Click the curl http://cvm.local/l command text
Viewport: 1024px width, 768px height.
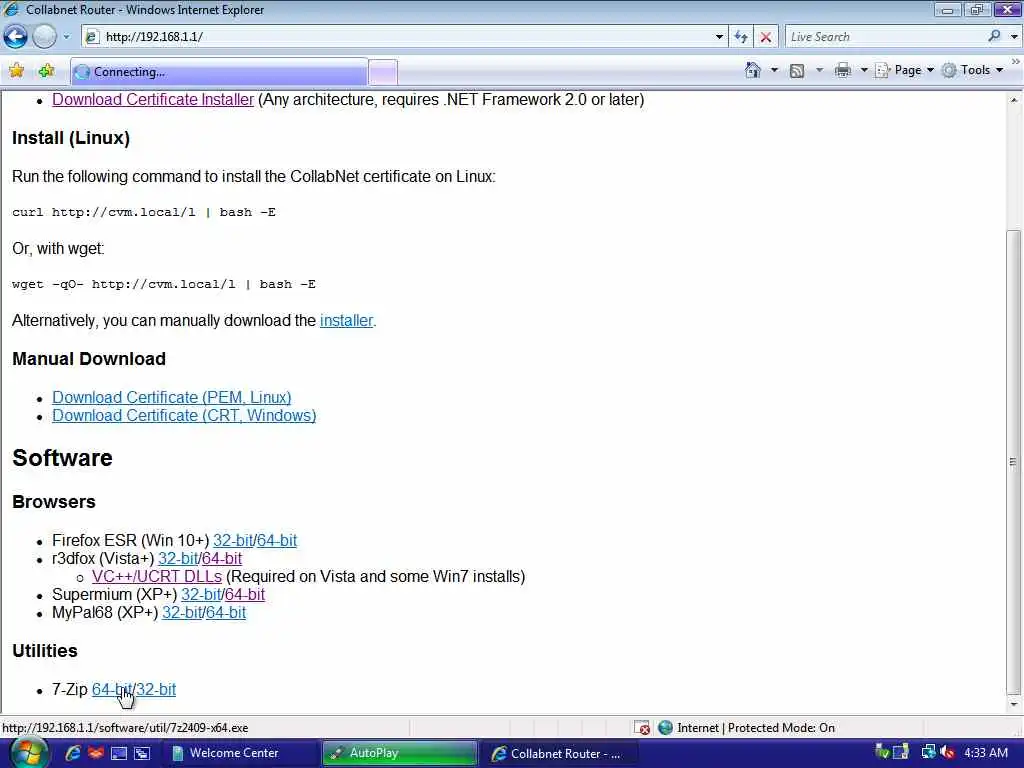coord(144,212)
